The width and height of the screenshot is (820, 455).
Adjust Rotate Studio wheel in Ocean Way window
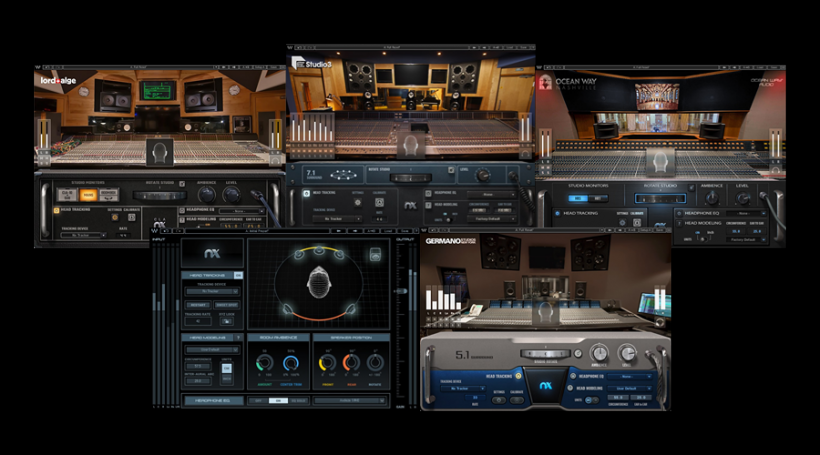point(660,199)
